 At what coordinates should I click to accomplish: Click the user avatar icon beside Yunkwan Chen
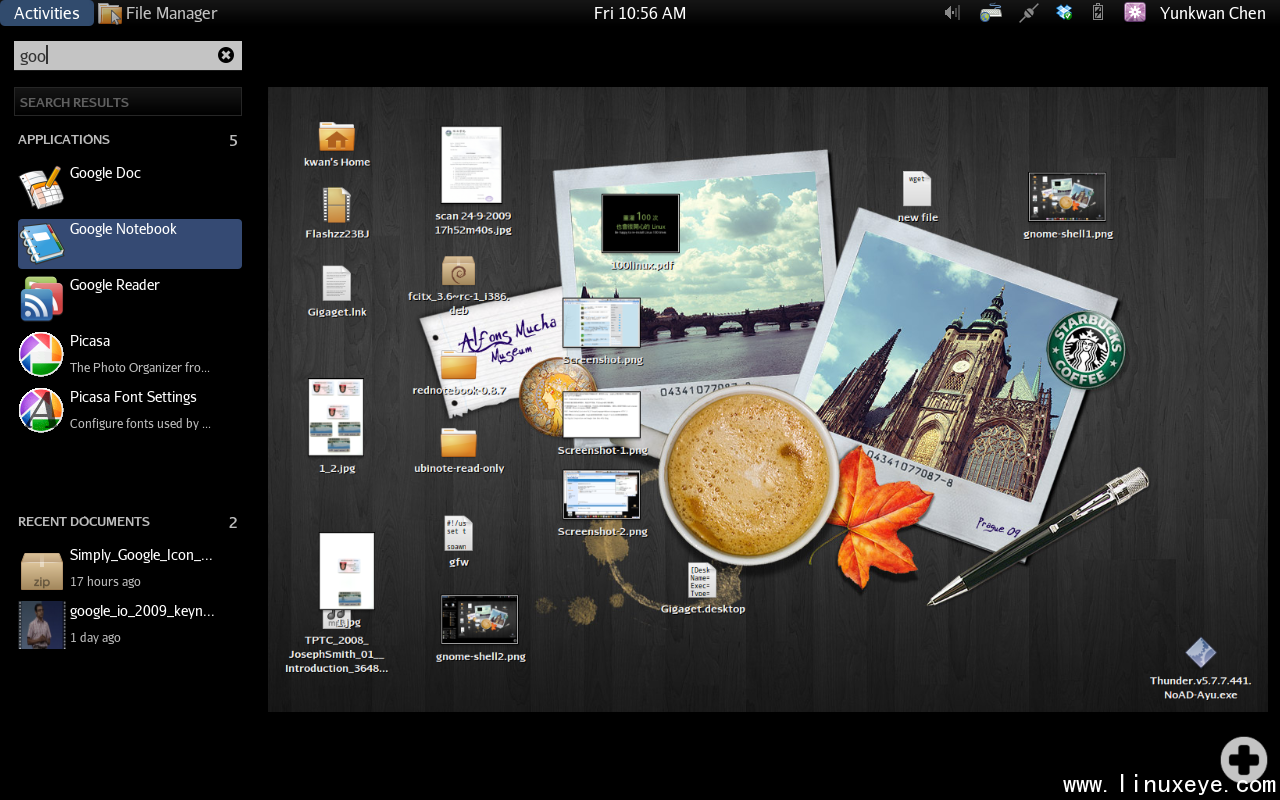(x=1135, y=13)
